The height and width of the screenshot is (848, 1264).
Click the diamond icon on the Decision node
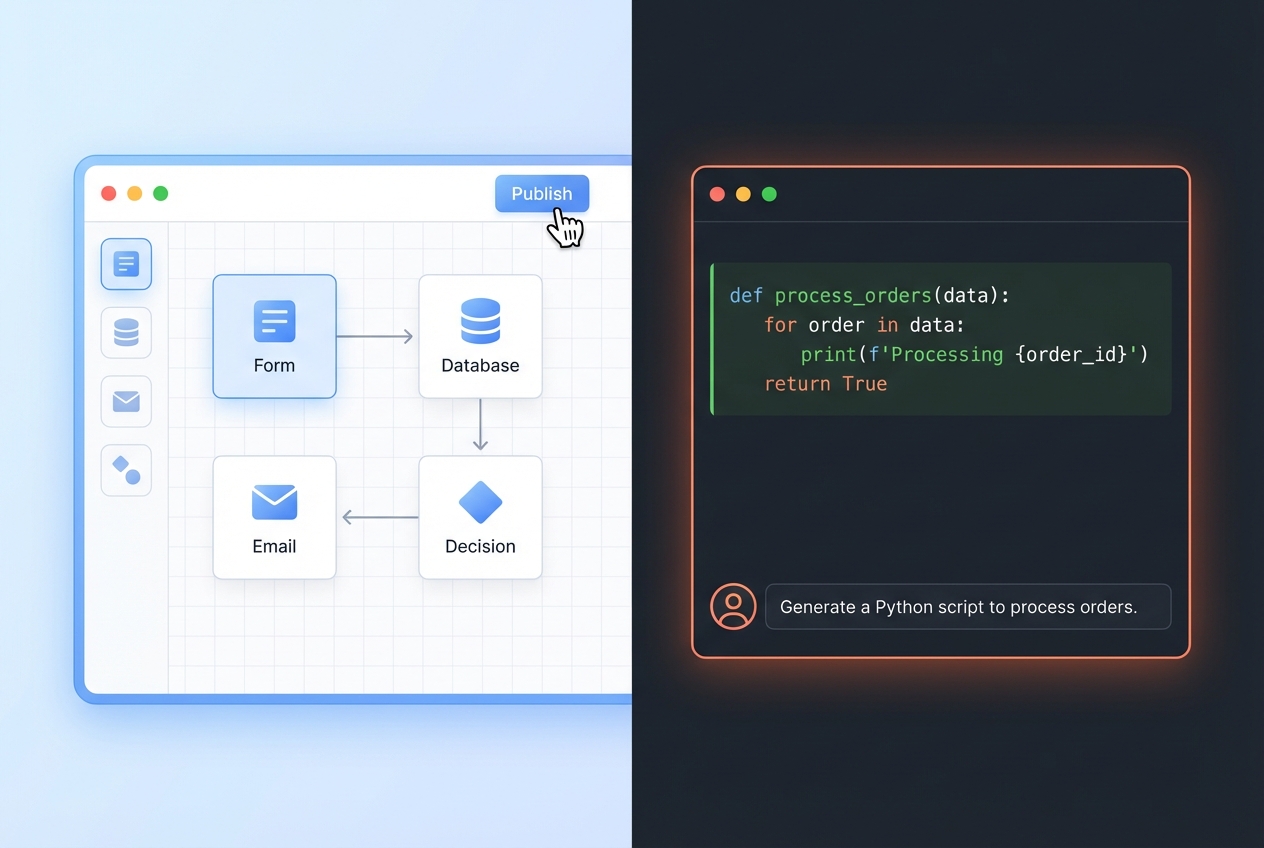click(x=480, y=500)
